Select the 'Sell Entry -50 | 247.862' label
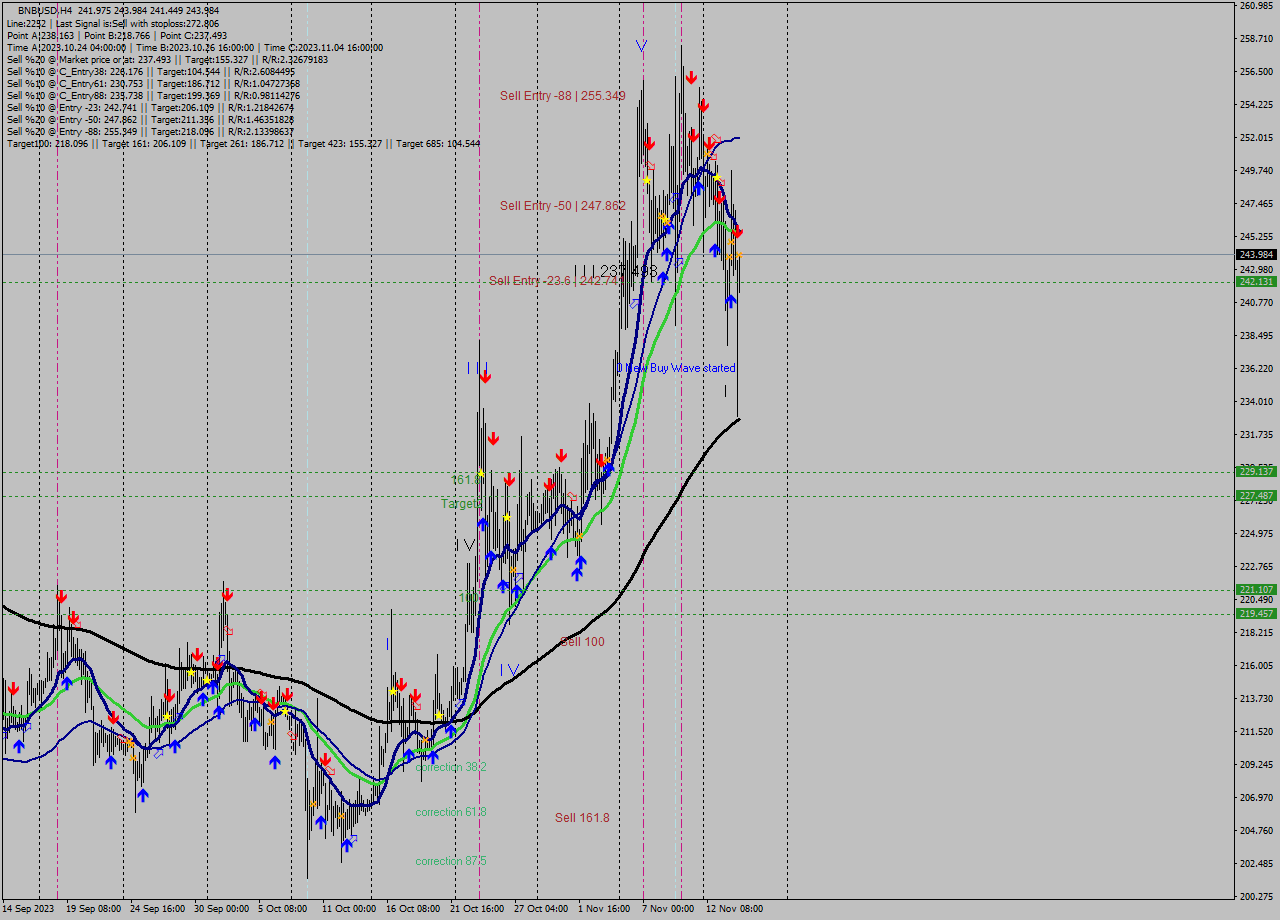 (x=561, y=207)
